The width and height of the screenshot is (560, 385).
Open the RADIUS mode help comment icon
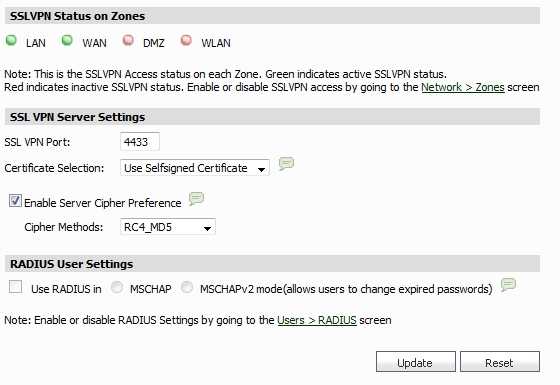(508, 285)
